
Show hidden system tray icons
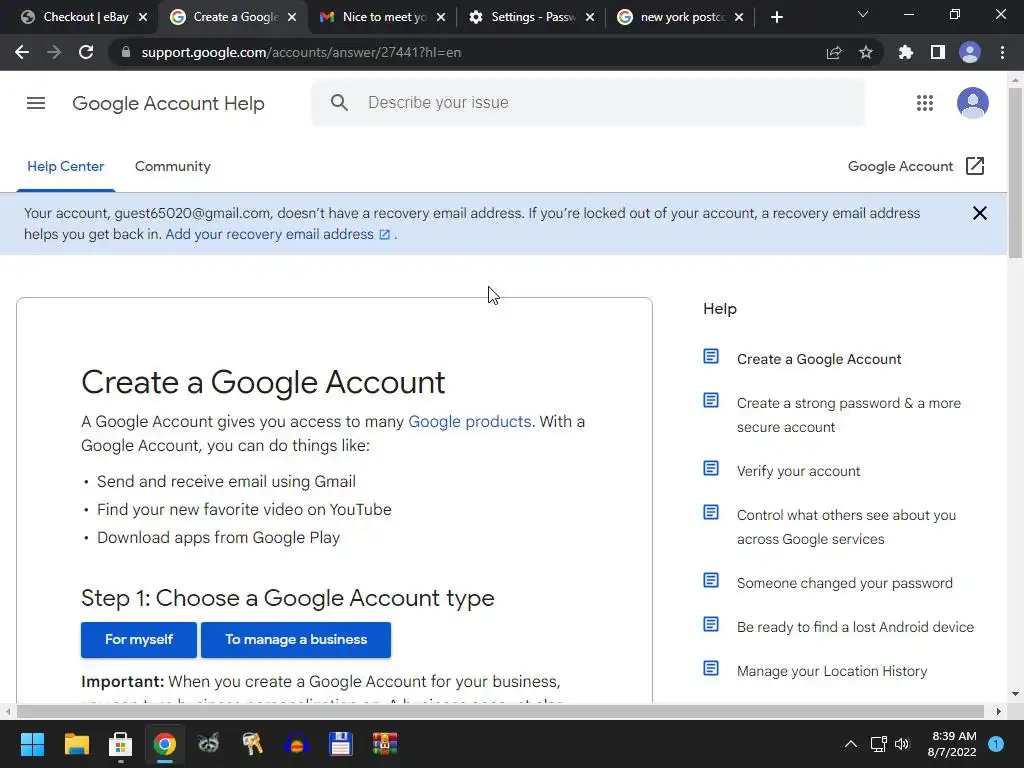851,744
